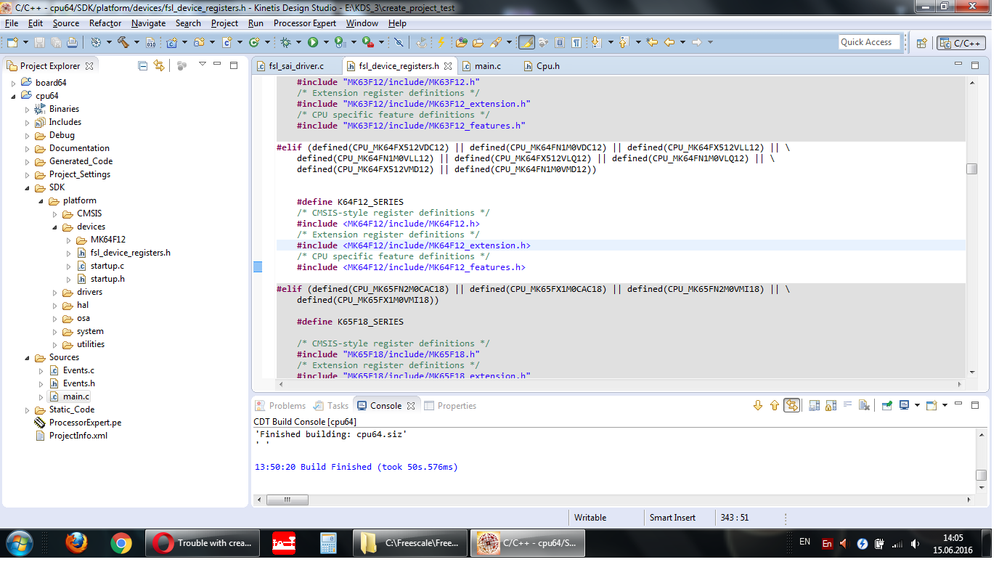Screen dimensions: 999x578
Task: Select the C/C++ perspective button
Action: [960, 43]
